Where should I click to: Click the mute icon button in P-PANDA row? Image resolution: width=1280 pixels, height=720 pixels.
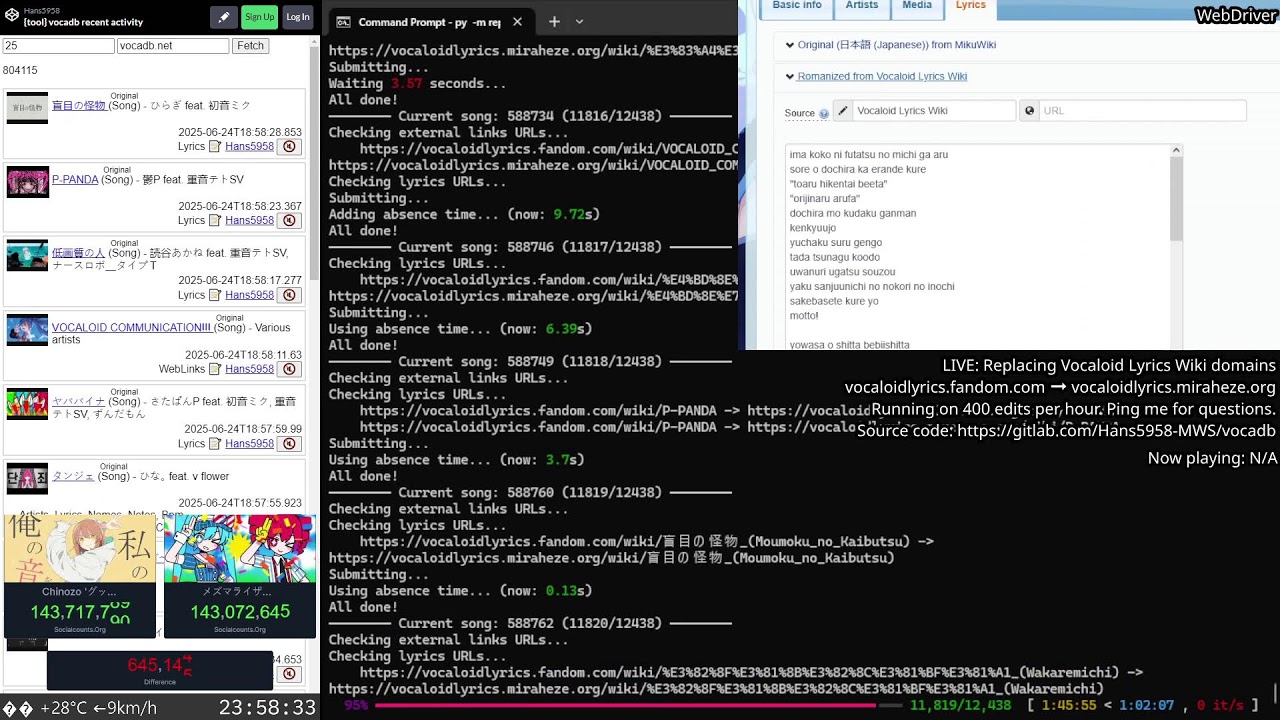point(289,220)
